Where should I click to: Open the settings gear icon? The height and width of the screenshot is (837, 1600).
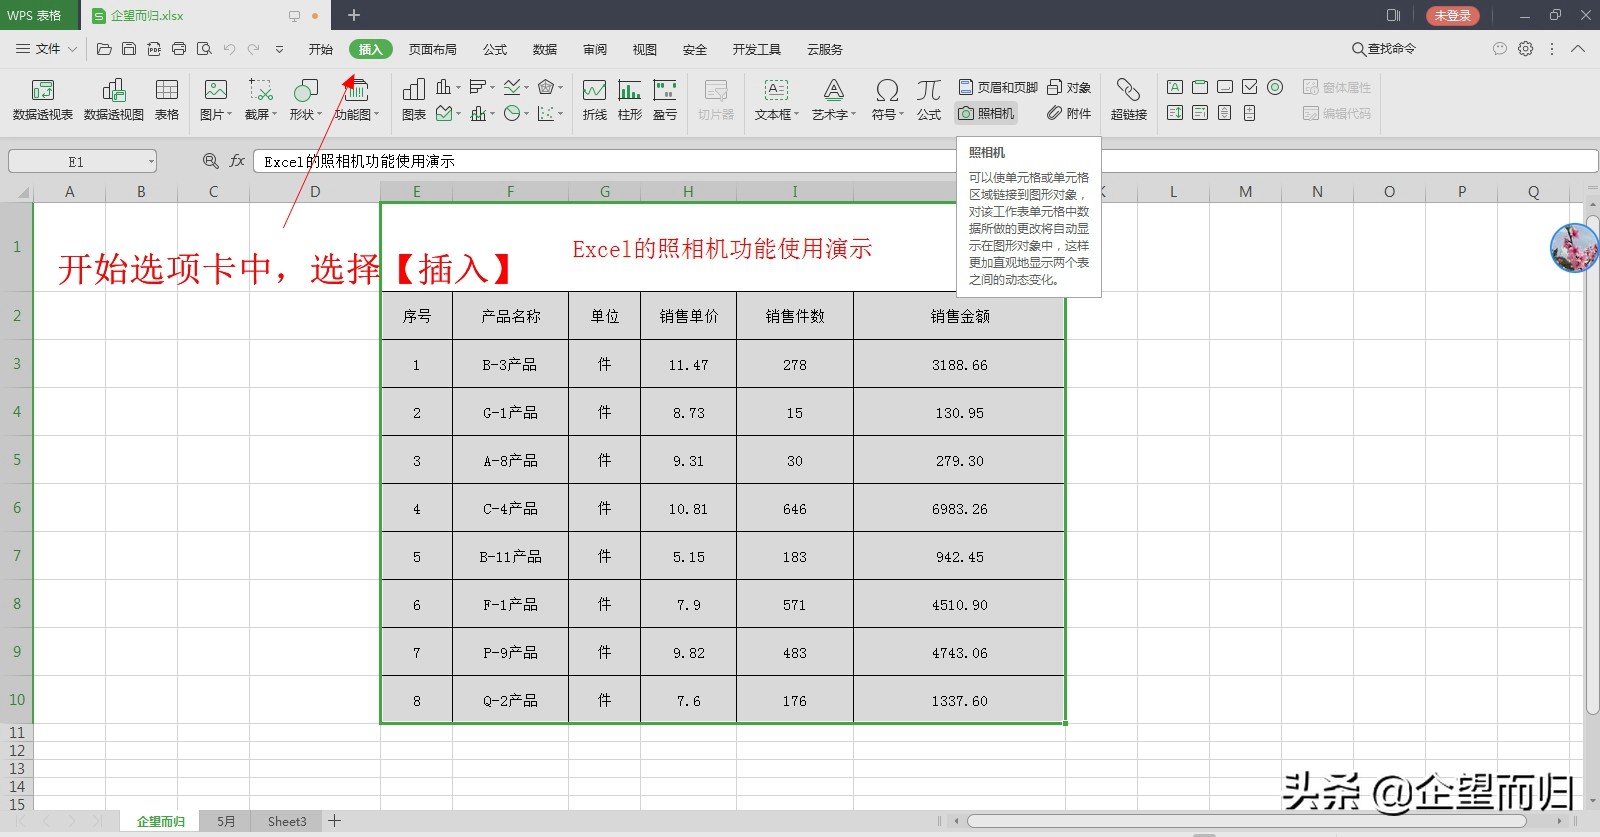[1526, 48]
